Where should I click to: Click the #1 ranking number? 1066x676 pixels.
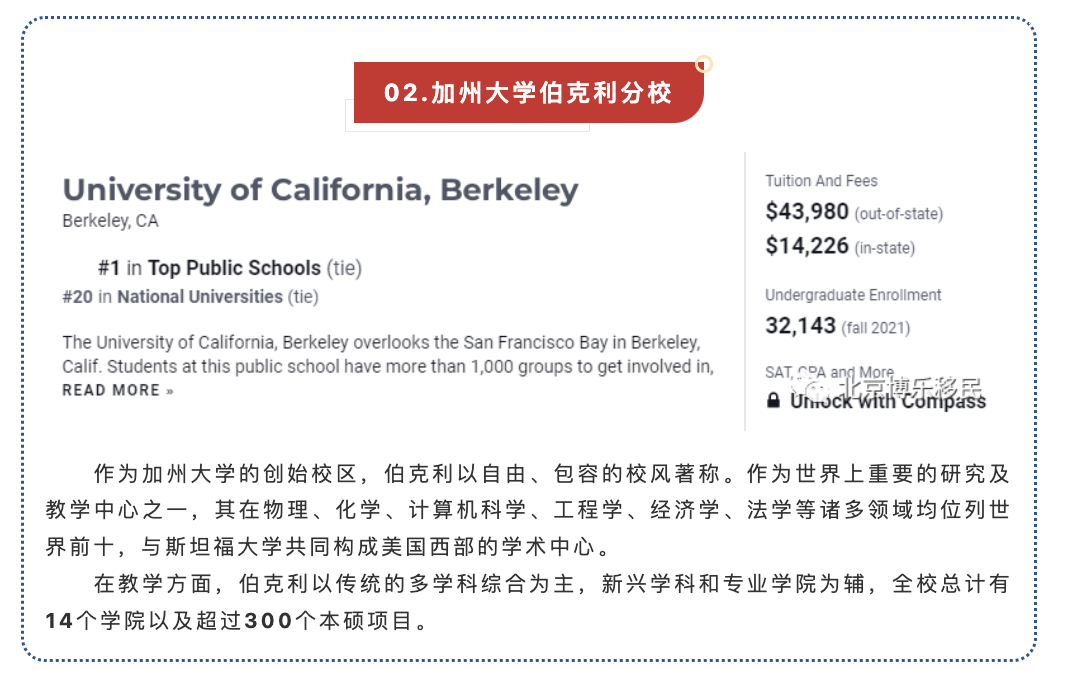108,268
